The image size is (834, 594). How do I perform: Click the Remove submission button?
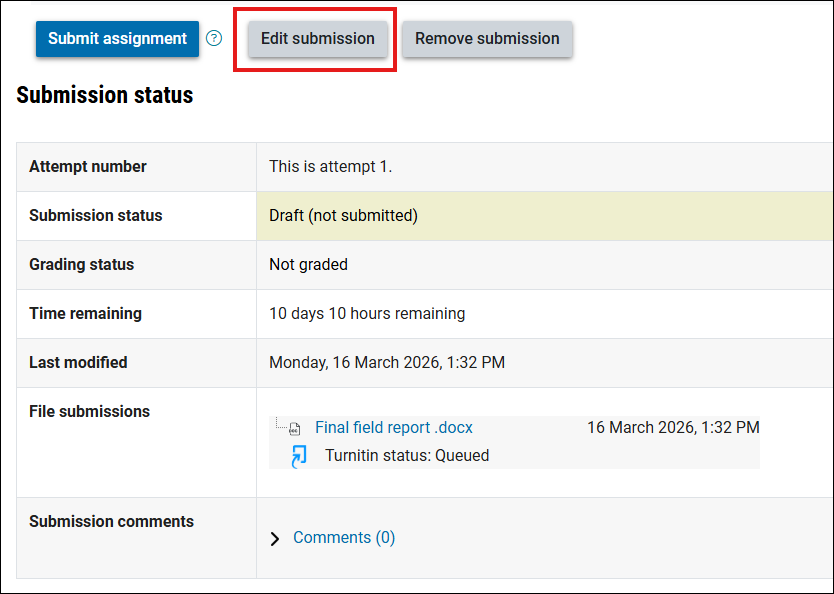(x=487, y=39)
